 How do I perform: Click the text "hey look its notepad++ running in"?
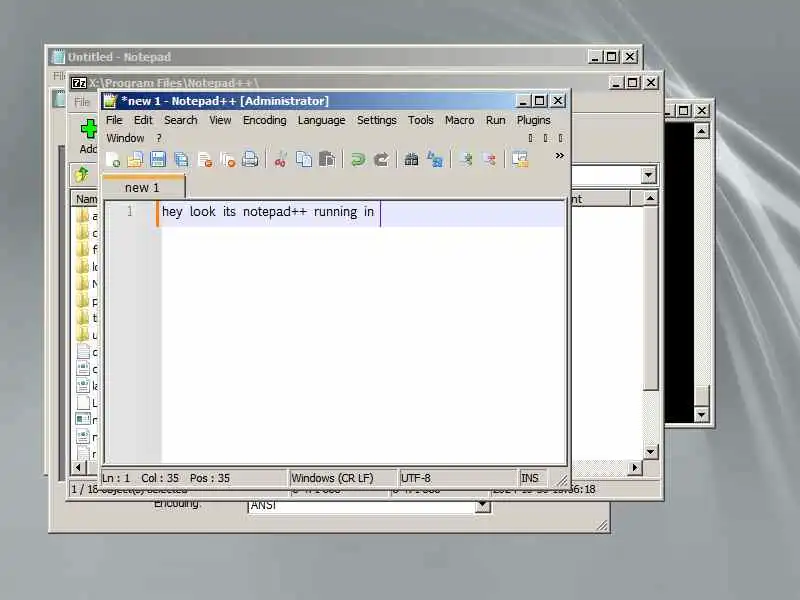coord(268,212)
